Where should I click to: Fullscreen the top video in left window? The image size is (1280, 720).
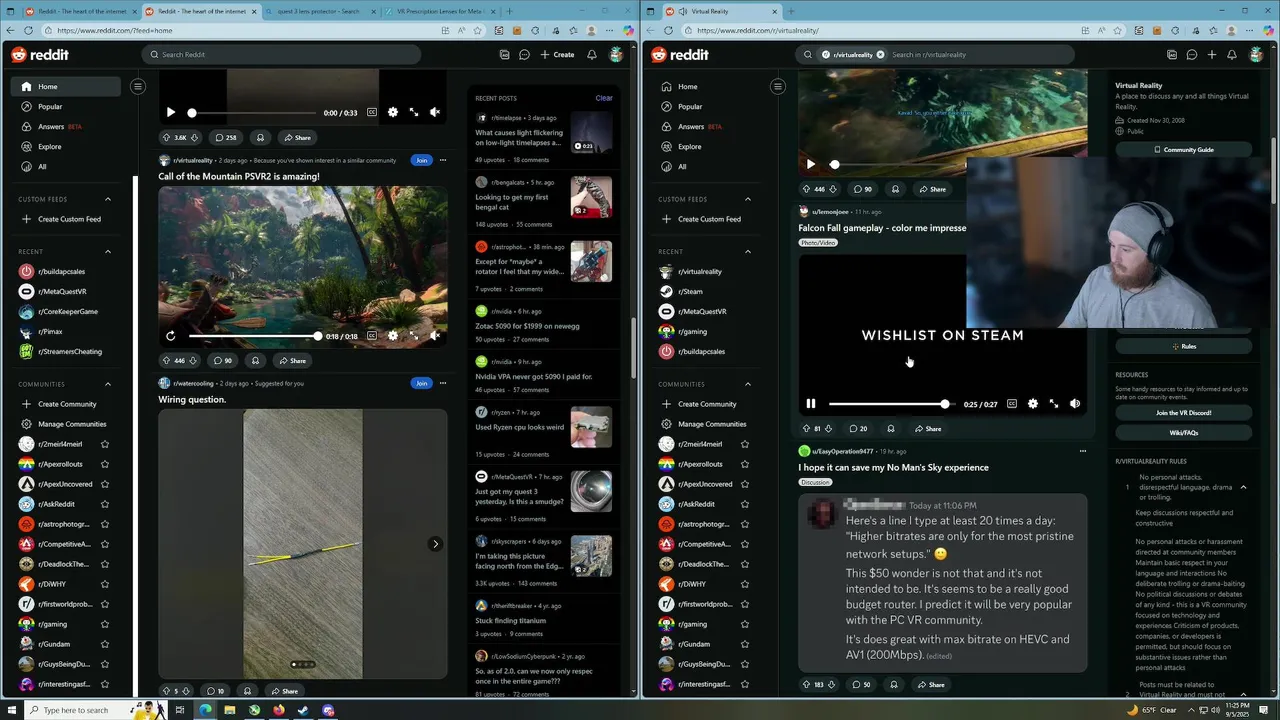click(414, 113)
